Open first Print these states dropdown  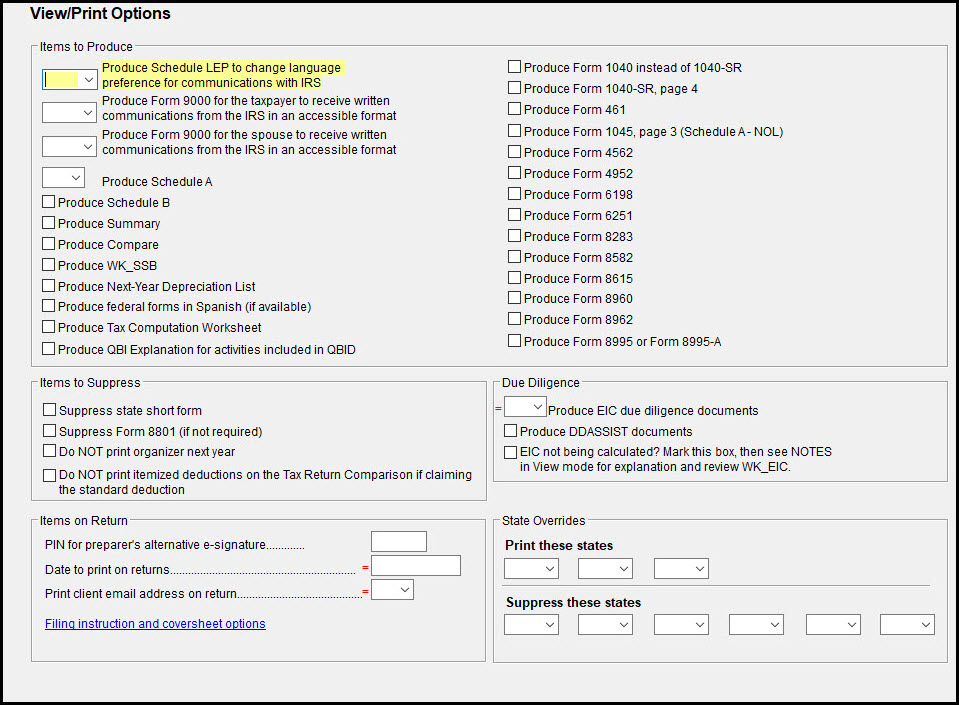click(x=531, y=569)
